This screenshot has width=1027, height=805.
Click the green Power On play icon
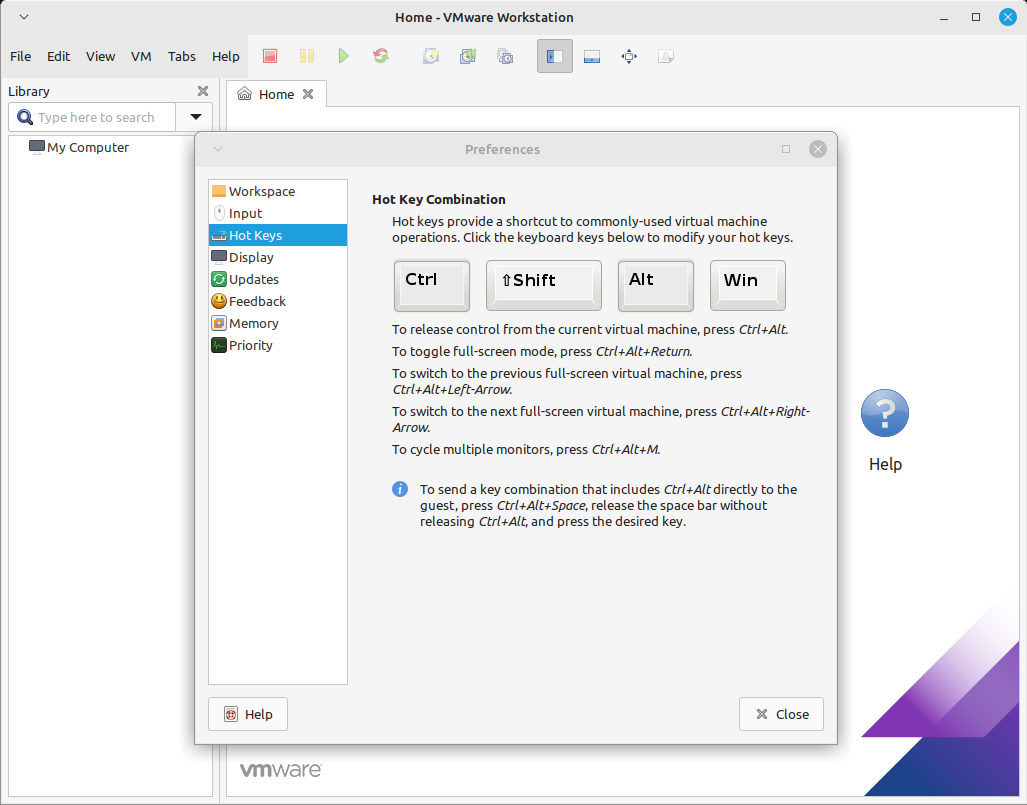coord(343,56)
